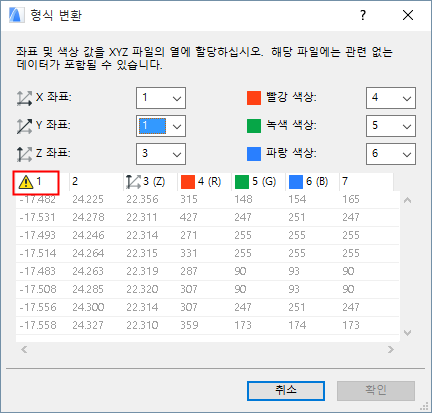The height and width of the screenshot is (413, 432).
Task: Click cell value 148
Action: click(x=243, y=199)
